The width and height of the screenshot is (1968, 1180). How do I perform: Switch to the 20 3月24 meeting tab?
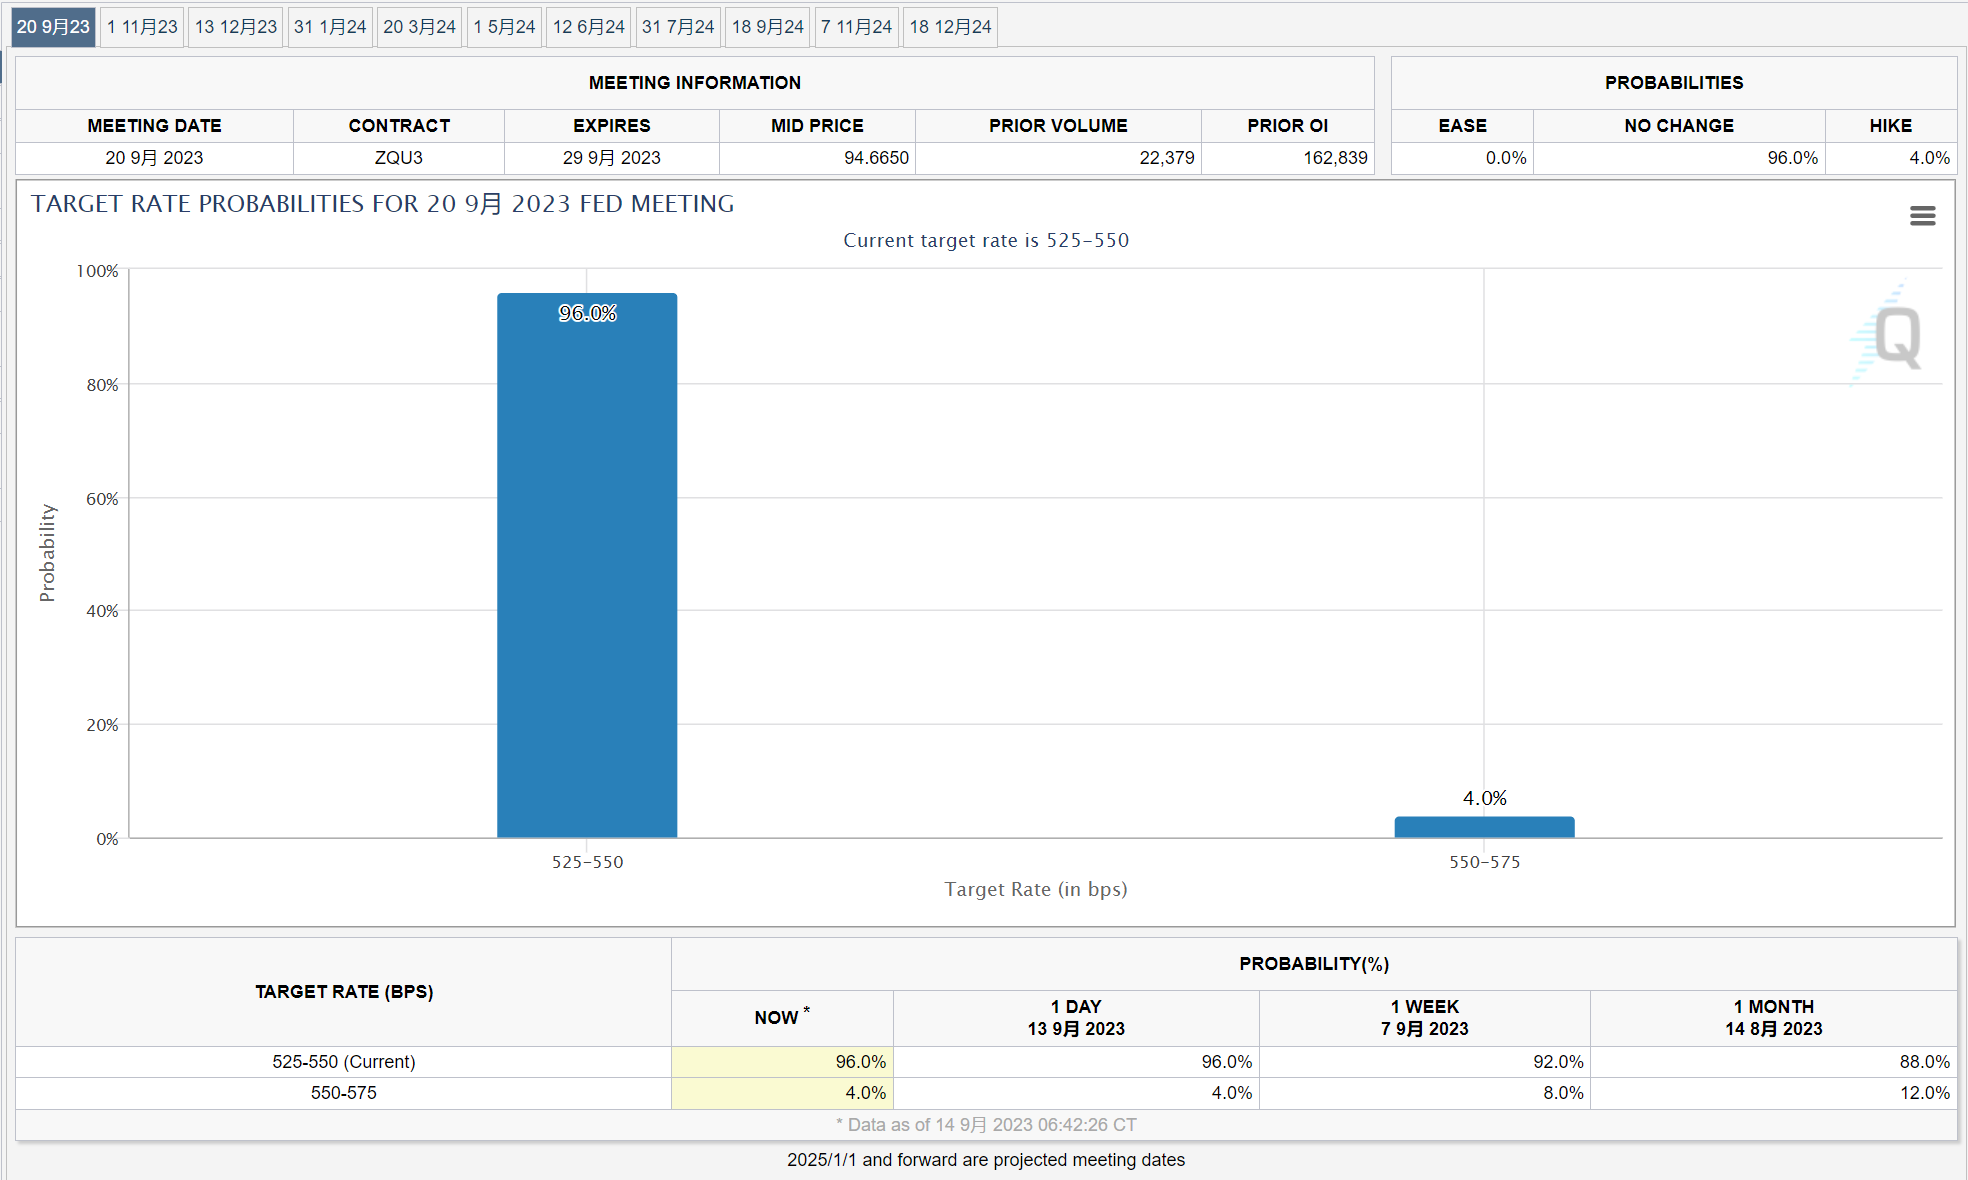tap(419, 27)
